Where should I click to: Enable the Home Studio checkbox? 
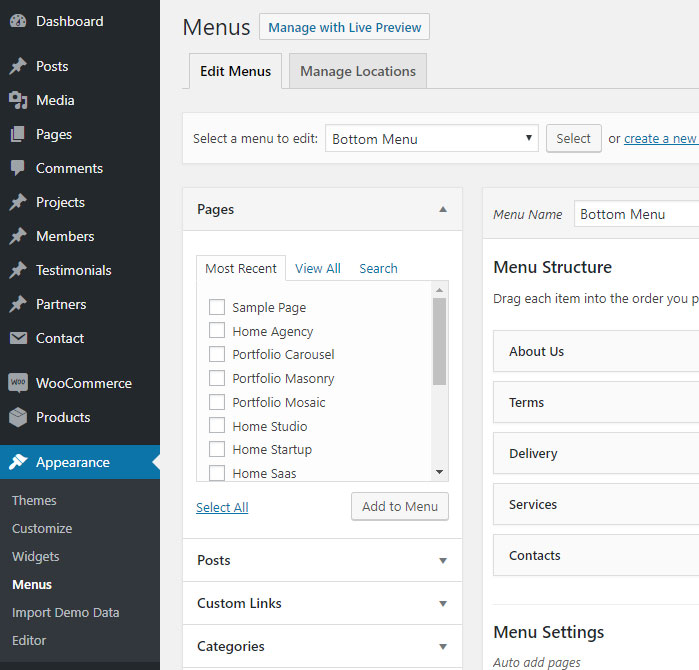[x=216, y=426]
